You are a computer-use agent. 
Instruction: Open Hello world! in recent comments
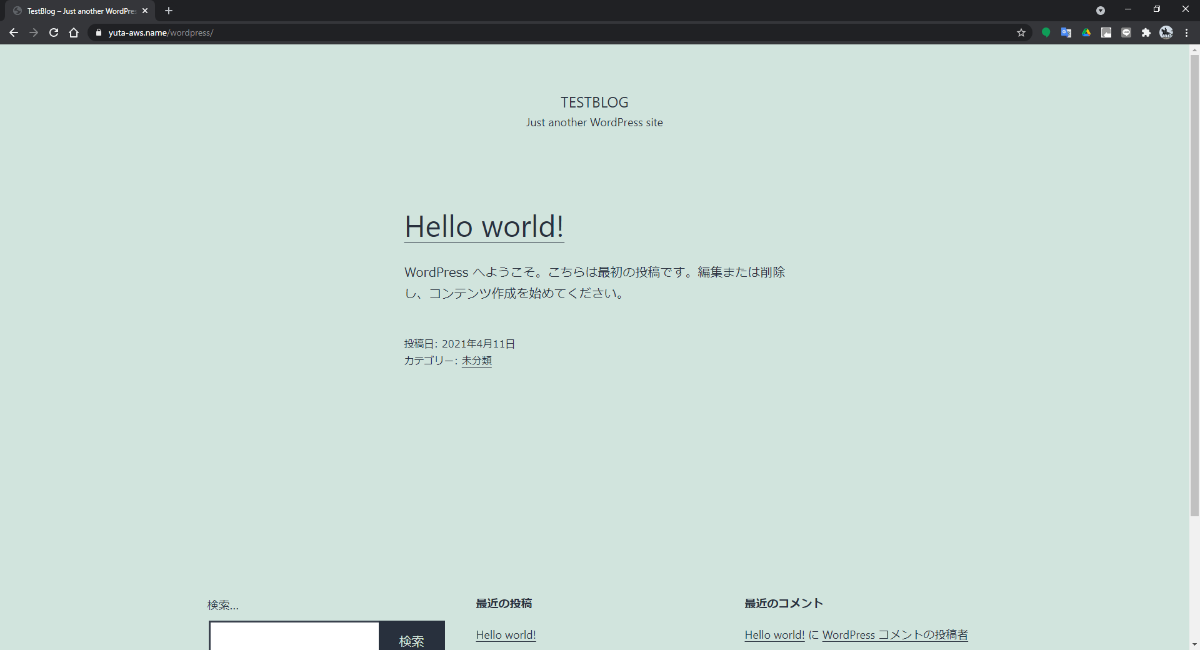click(775, 635)
